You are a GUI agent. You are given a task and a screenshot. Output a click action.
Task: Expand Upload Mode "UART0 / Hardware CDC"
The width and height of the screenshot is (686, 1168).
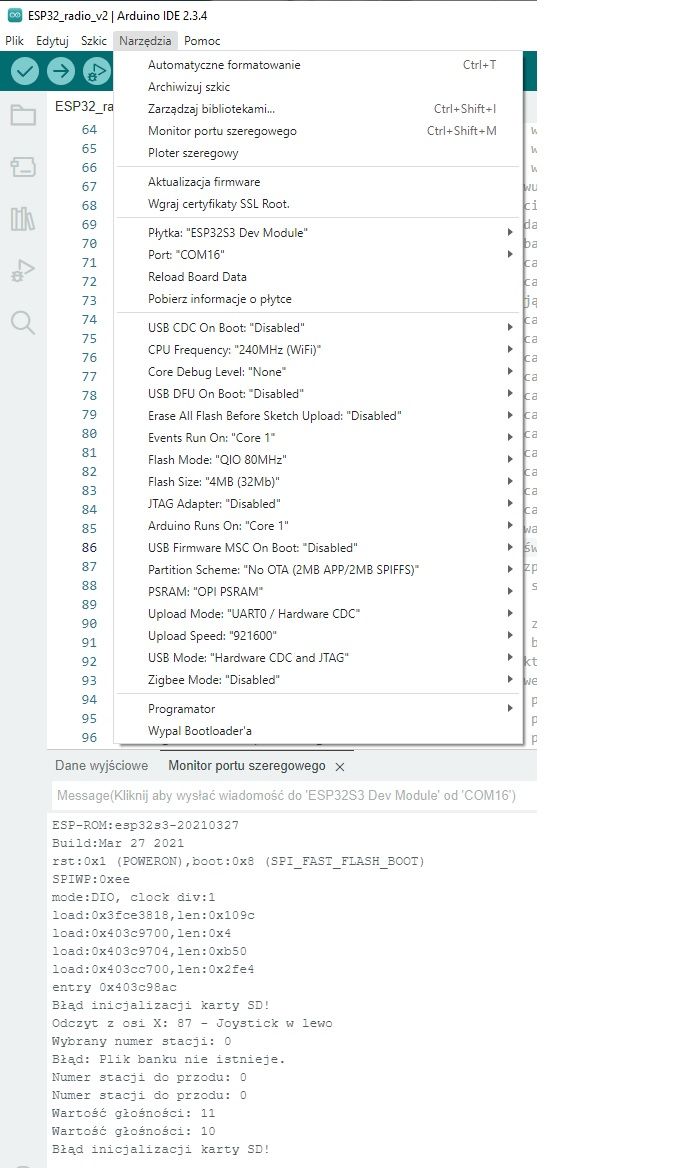[318, 614]
